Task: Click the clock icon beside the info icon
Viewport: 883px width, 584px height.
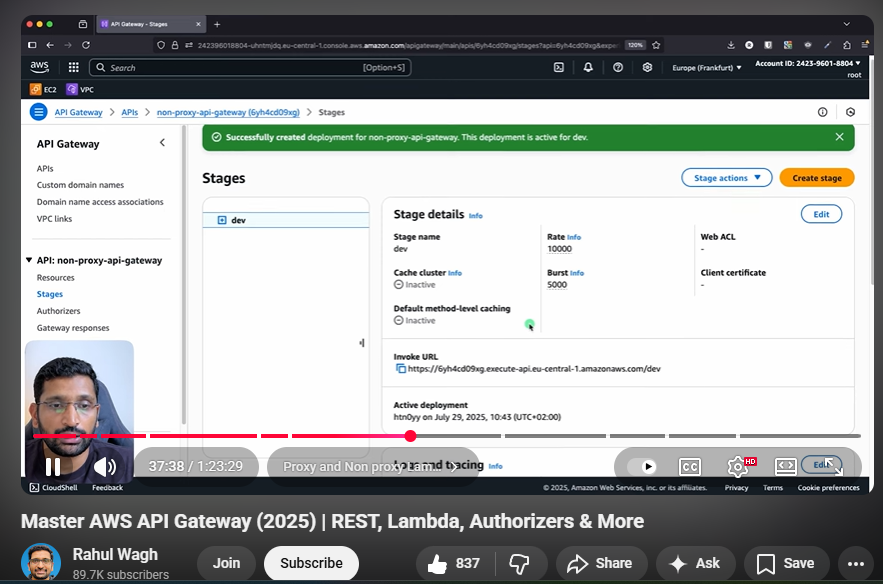Action: click(x=850, y=112)
